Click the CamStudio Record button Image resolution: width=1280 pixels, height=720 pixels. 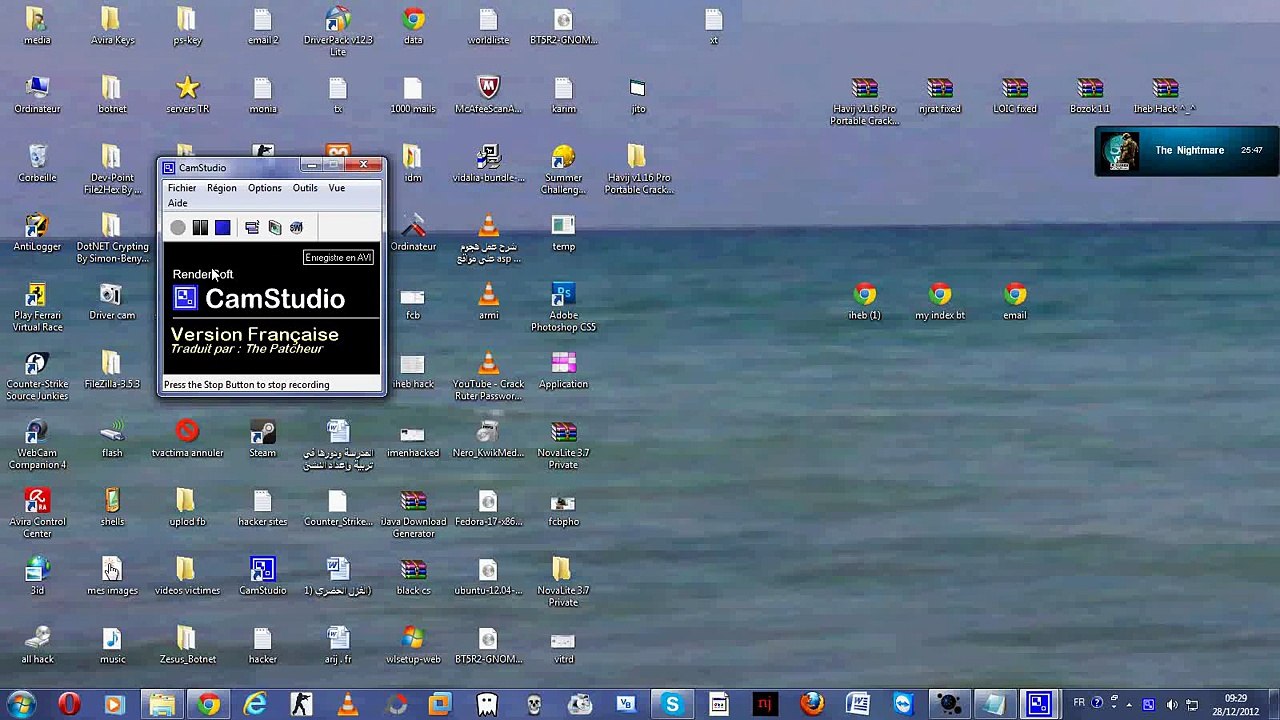coord(178,228)
